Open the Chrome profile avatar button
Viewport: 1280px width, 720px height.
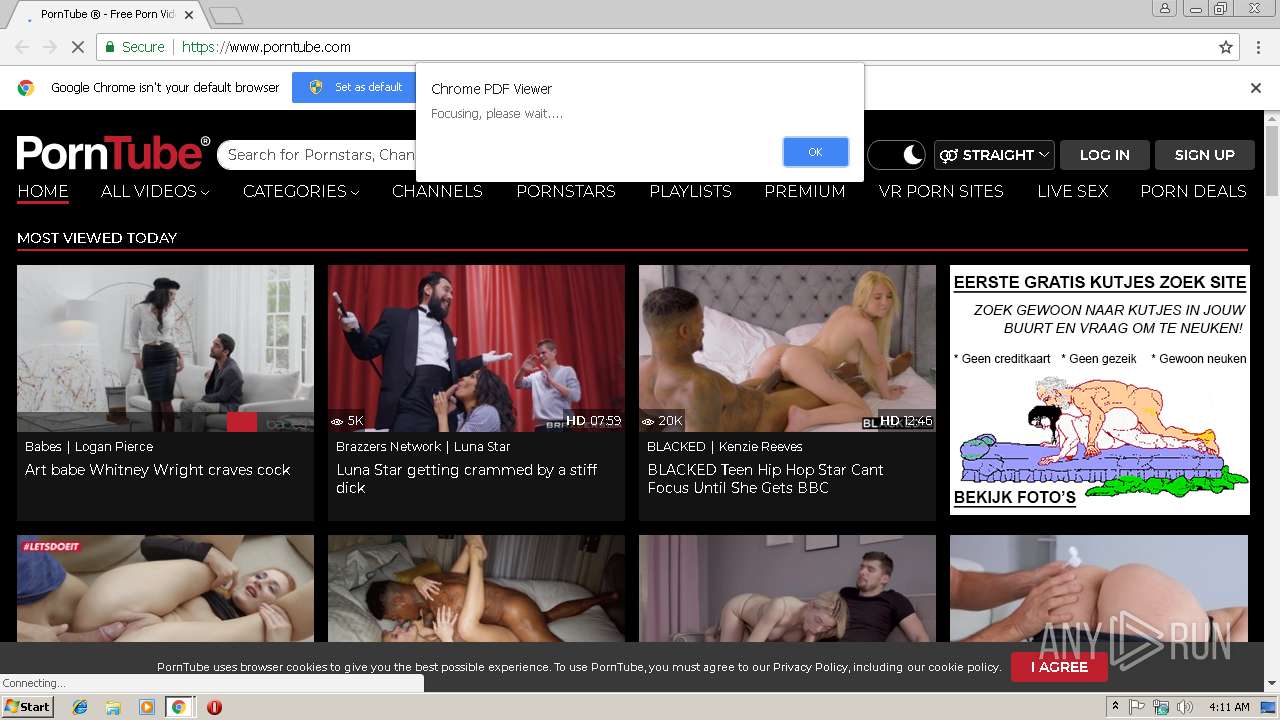(x=1165, y=9)
